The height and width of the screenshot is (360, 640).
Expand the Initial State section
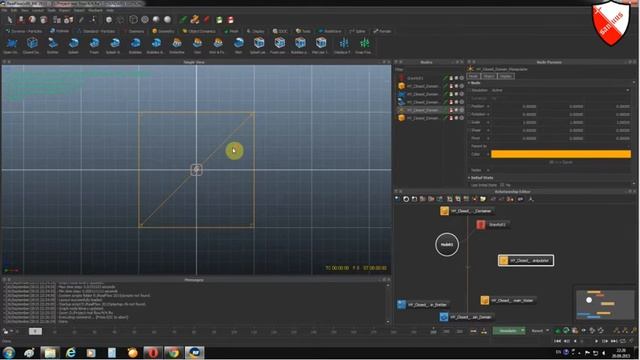coord(469,178)
